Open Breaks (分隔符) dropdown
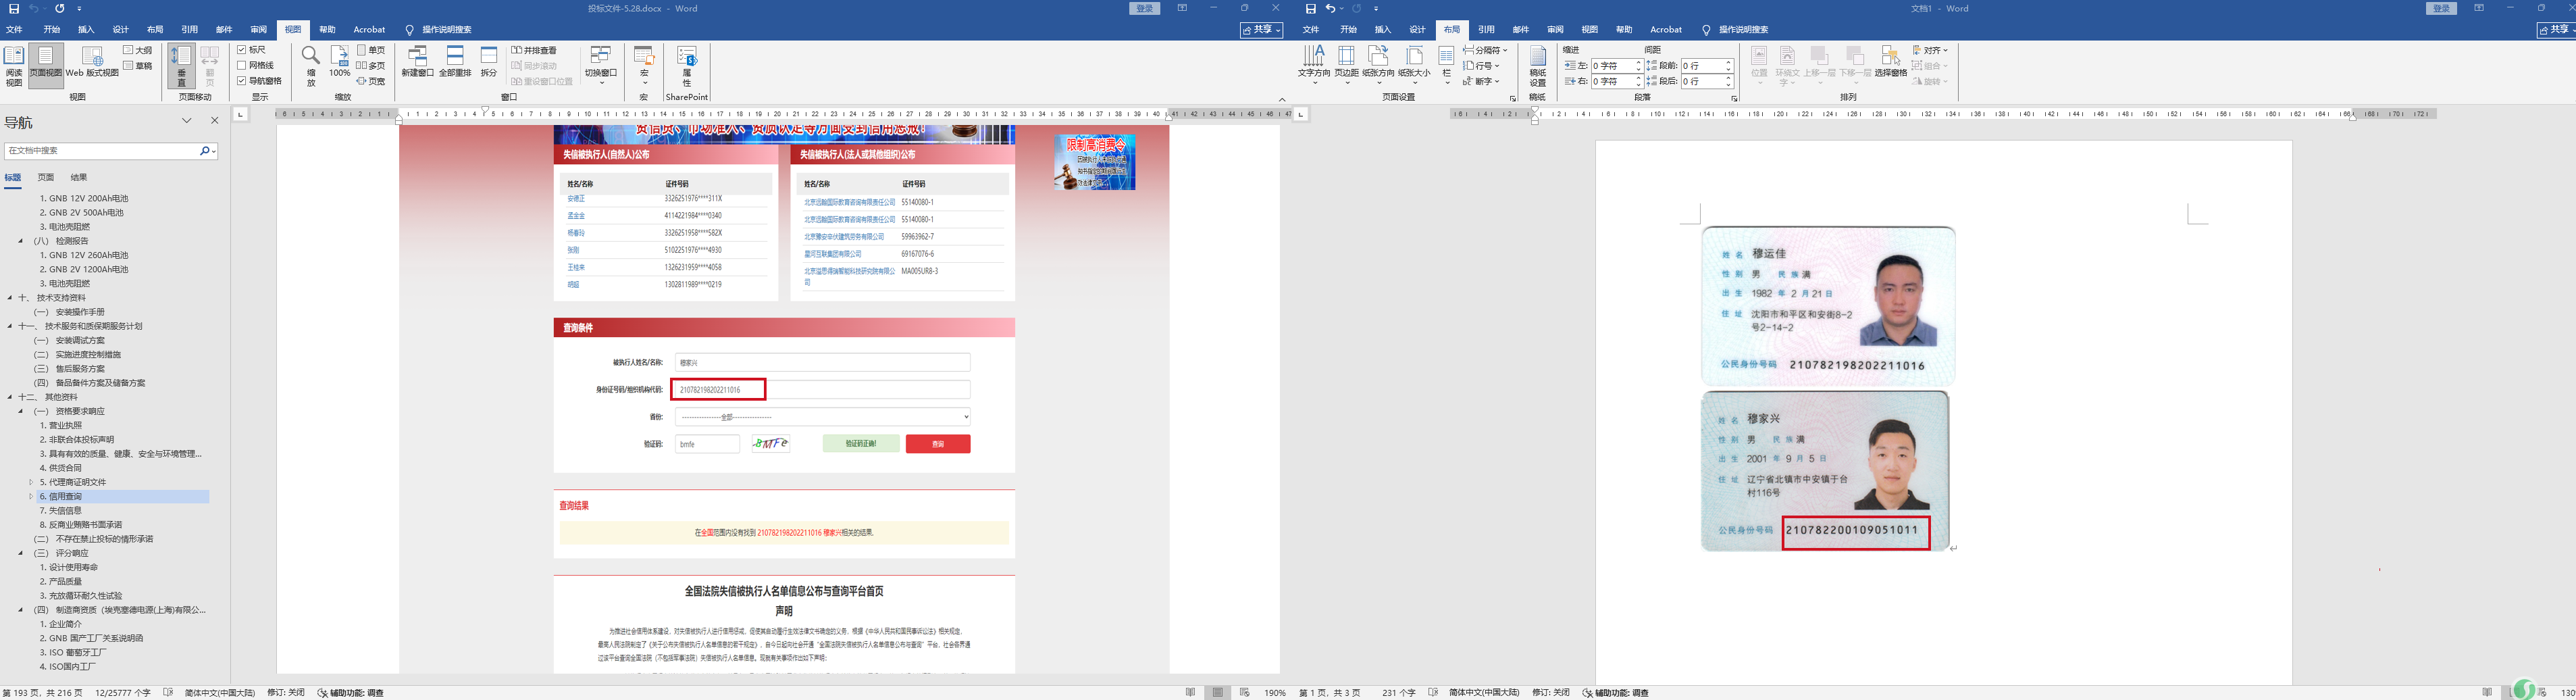 [x=1486, y=50]
